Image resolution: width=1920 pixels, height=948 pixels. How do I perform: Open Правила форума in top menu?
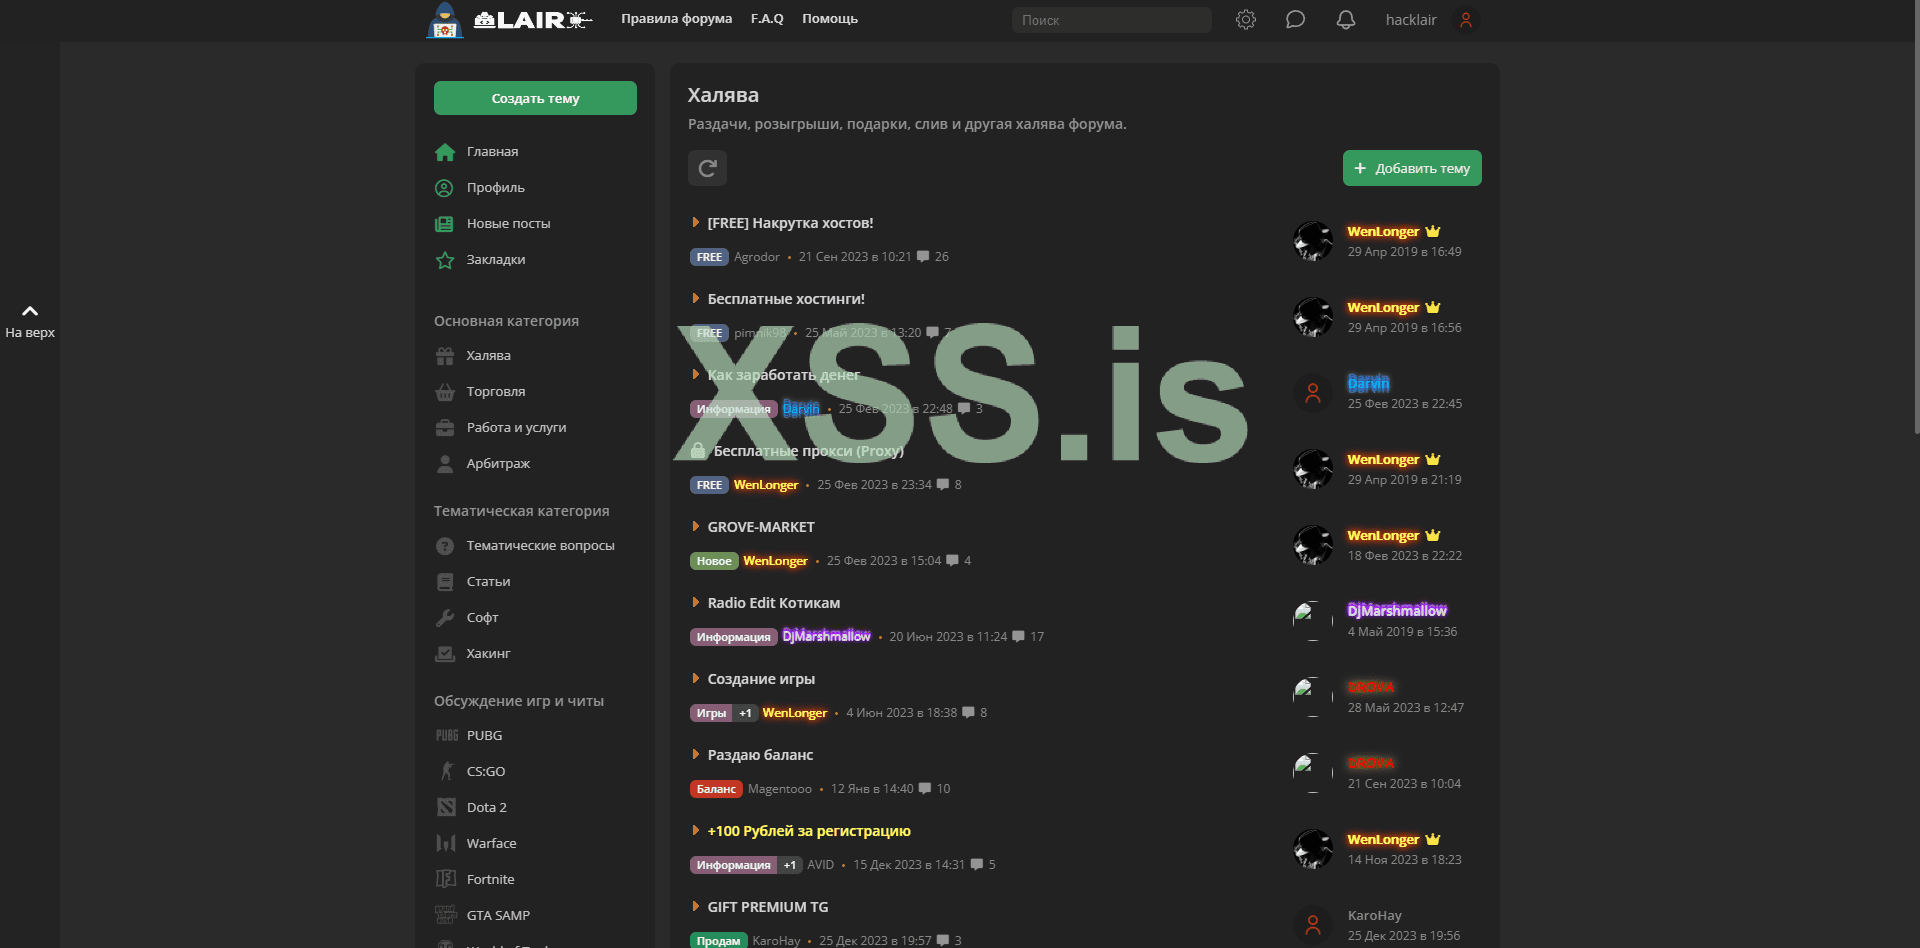676,19
